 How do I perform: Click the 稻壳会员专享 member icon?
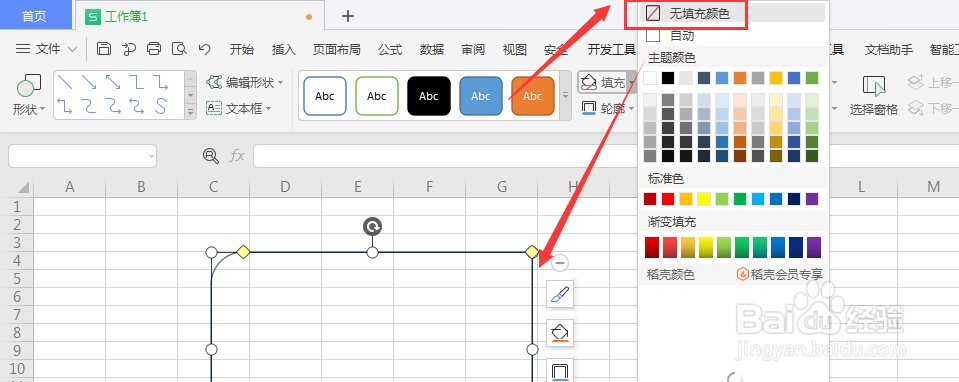[742, 274]
